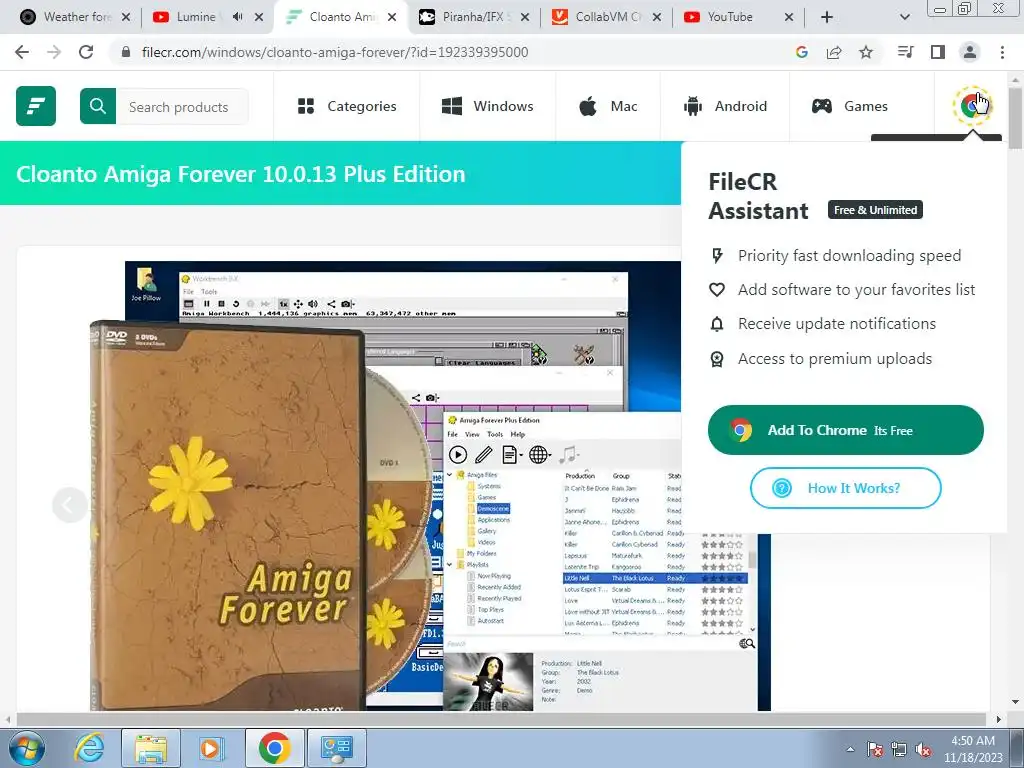The height and width of the screenshot is (768, 1024).
Task: Open the Chrome profile icon
Action: pos(970,52)
